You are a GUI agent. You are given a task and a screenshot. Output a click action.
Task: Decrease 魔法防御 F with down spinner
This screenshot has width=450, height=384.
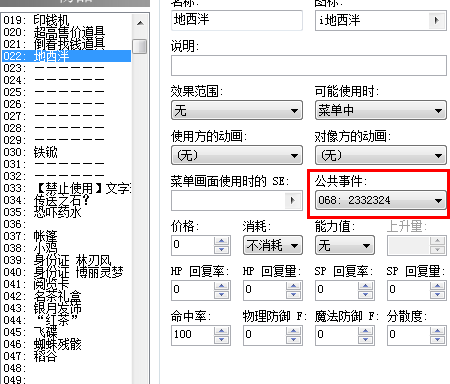tap(365, 340)
